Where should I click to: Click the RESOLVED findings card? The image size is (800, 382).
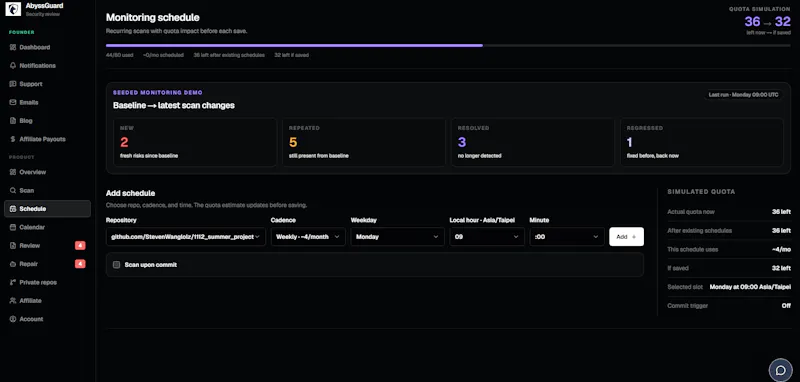click(533, 142)
